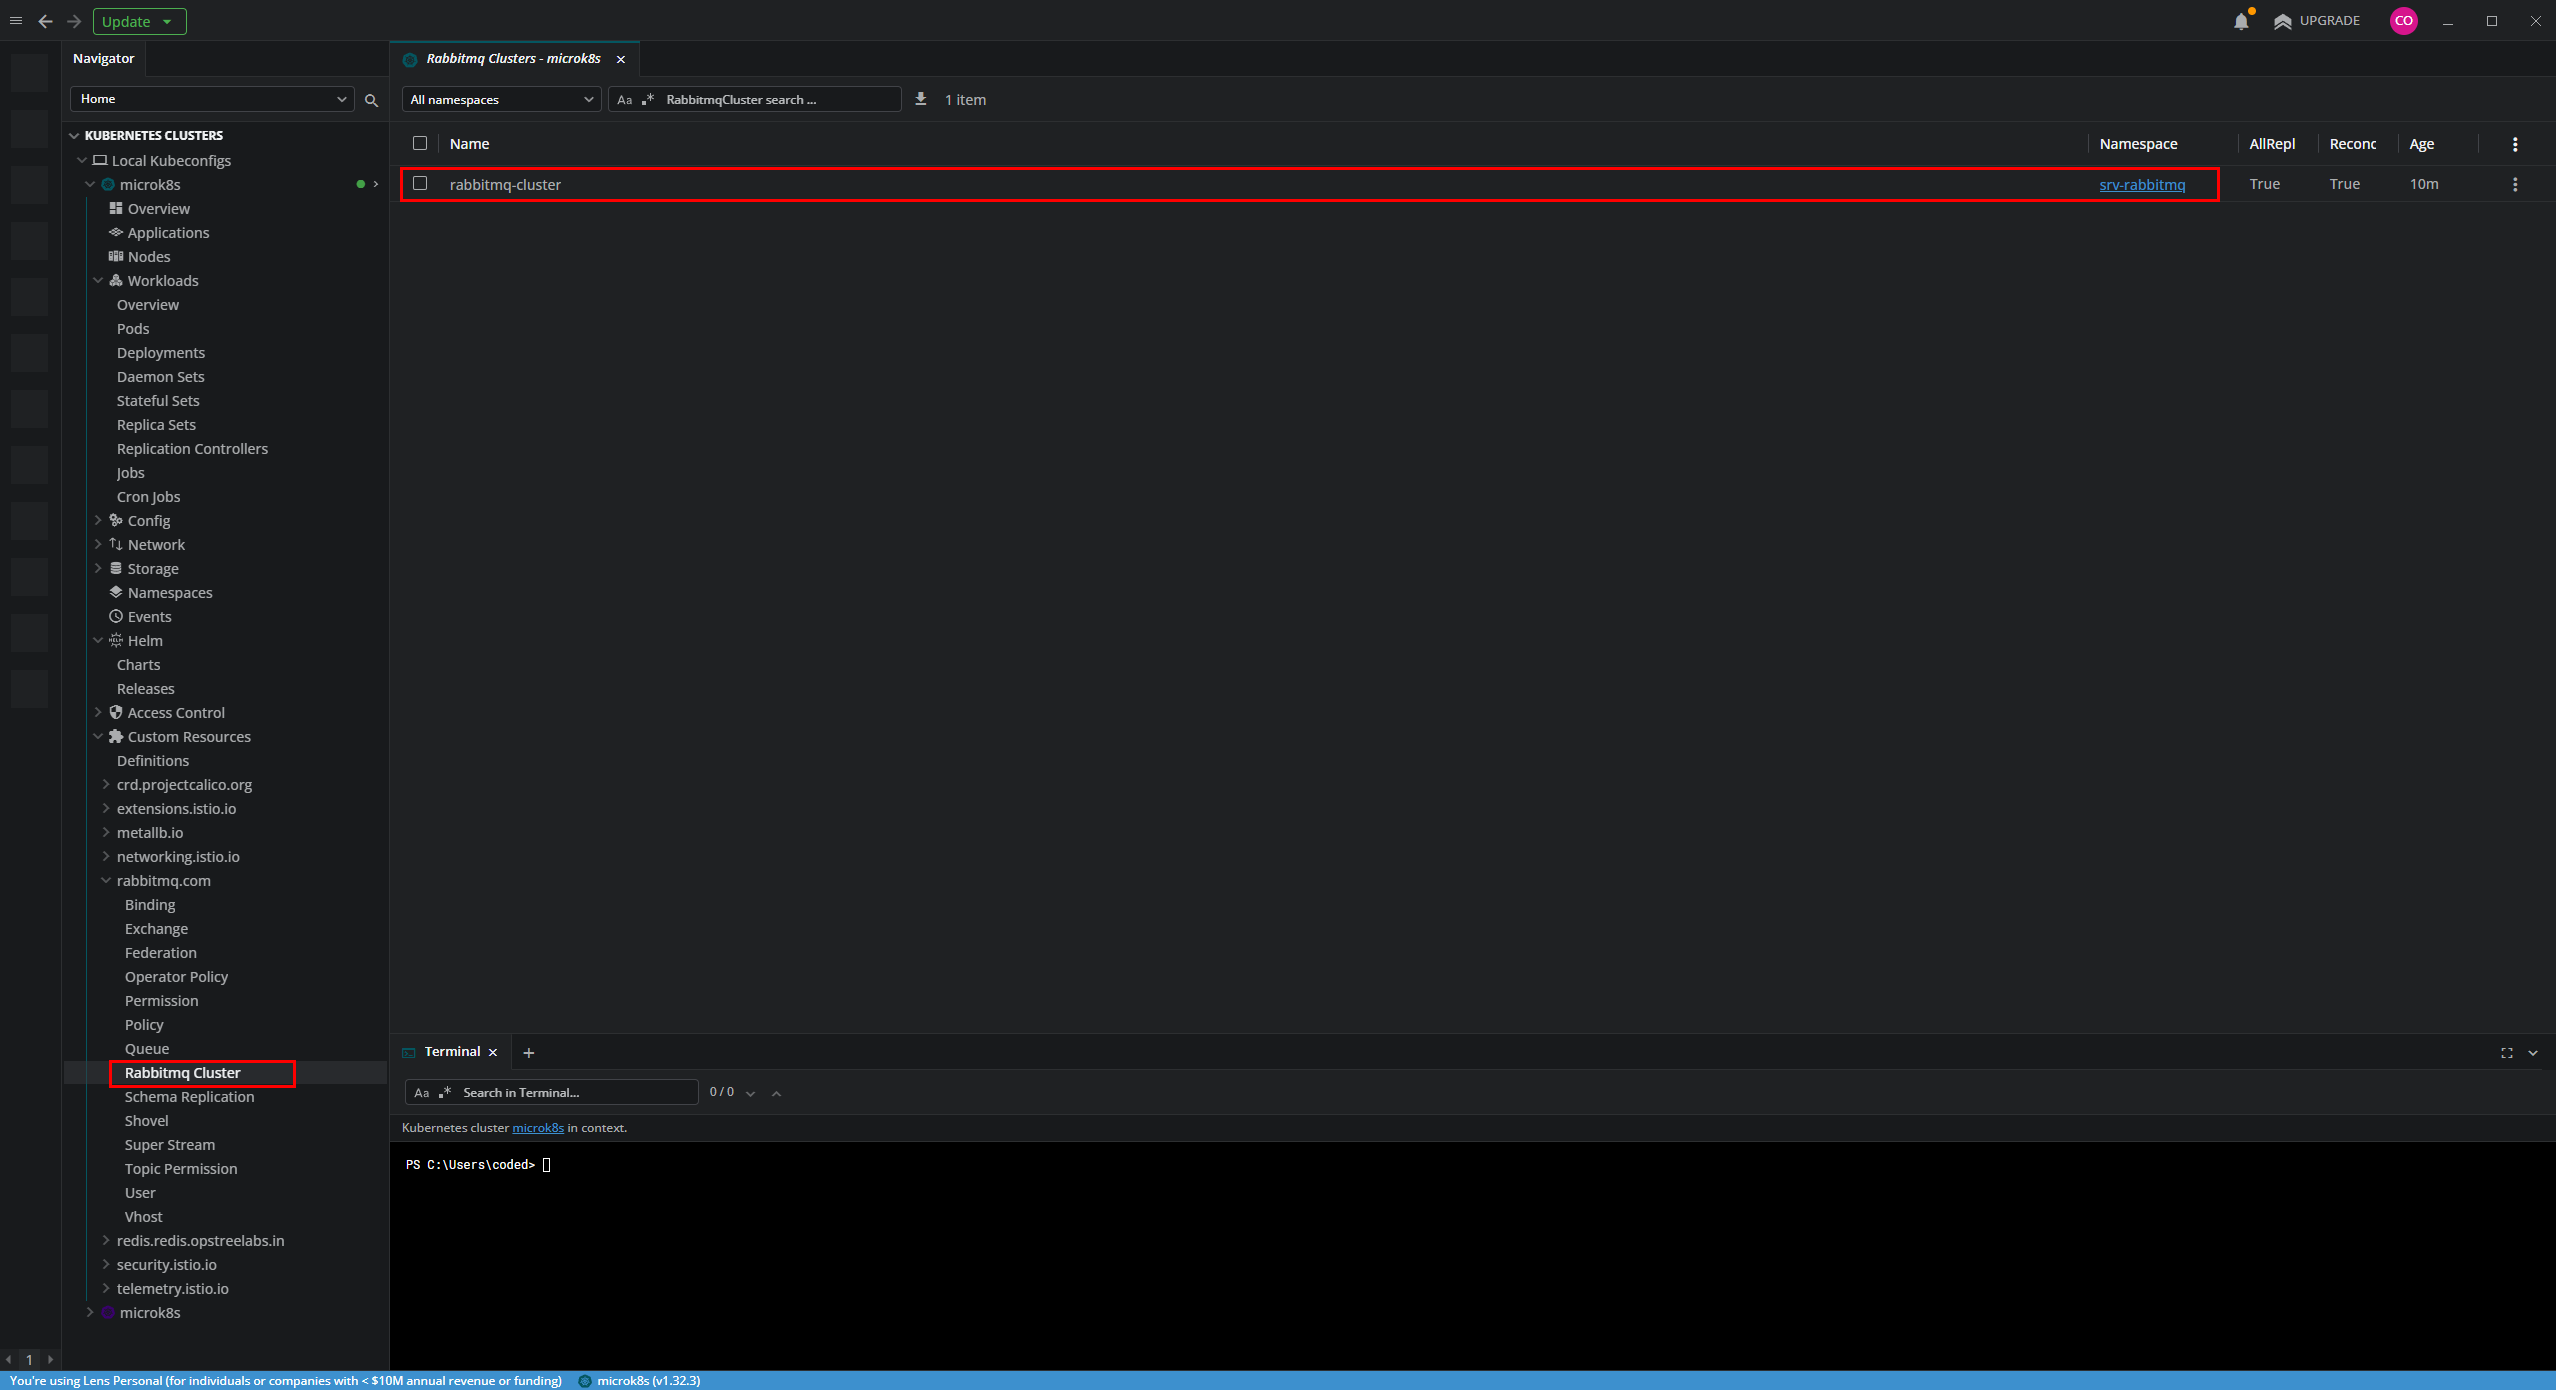Select the Rabbitmq Clusters - microk8s tab

[x=513, y=58]
